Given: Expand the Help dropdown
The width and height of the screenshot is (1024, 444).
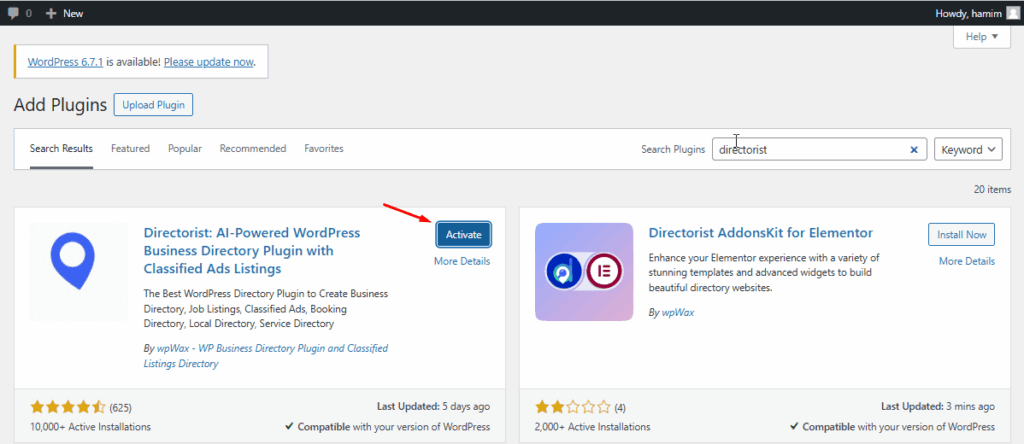Looking at the screenshot, I should click(x=982, y=37).
